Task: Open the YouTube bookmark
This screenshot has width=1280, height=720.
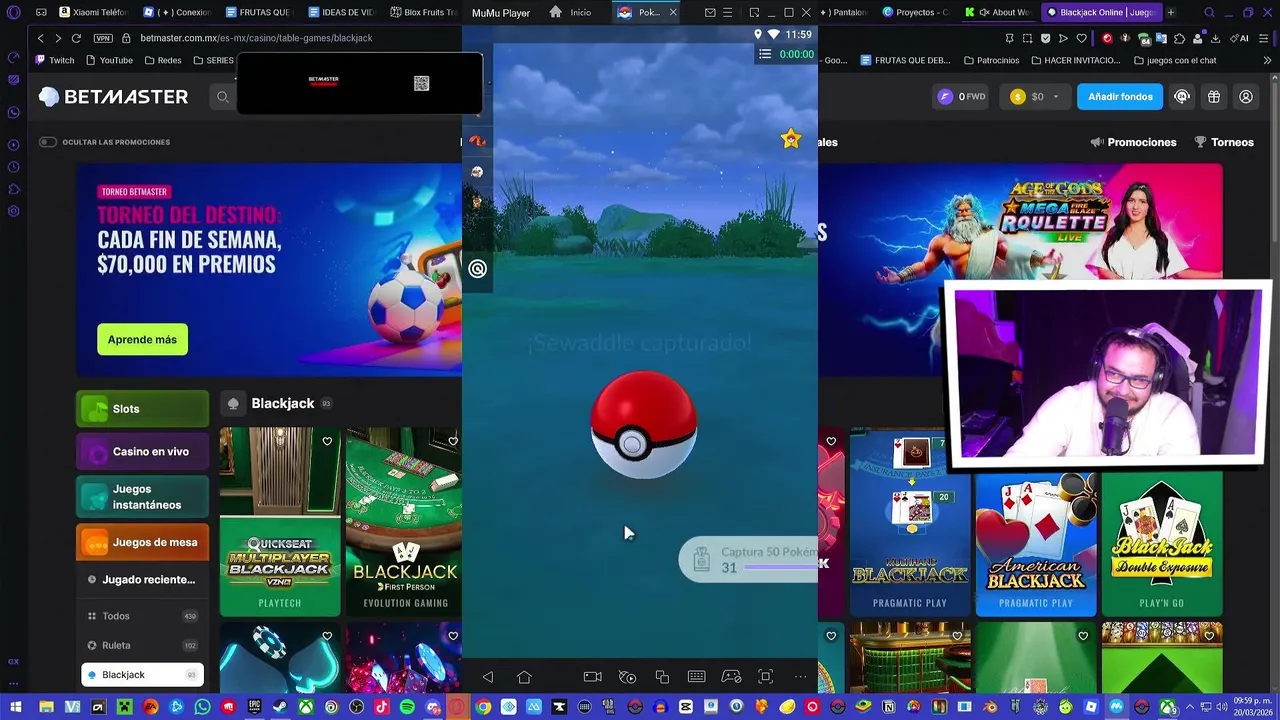Action: tap(109, 60)
